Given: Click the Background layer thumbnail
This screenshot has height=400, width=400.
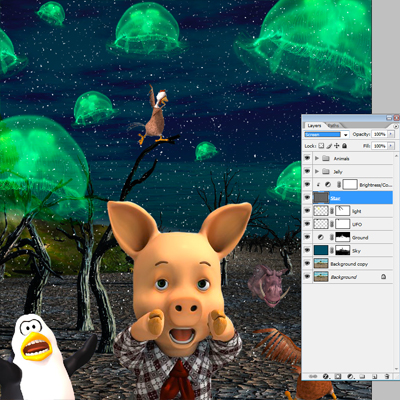Looking at the screenshot, I should tap(321, 277).
